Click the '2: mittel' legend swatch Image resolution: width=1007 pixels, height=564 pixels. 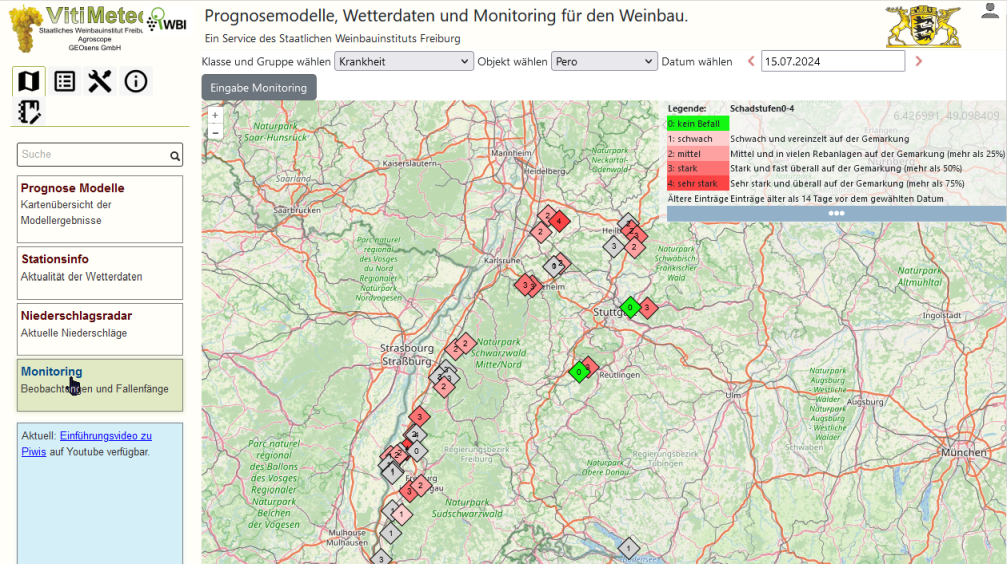[698, 154]
